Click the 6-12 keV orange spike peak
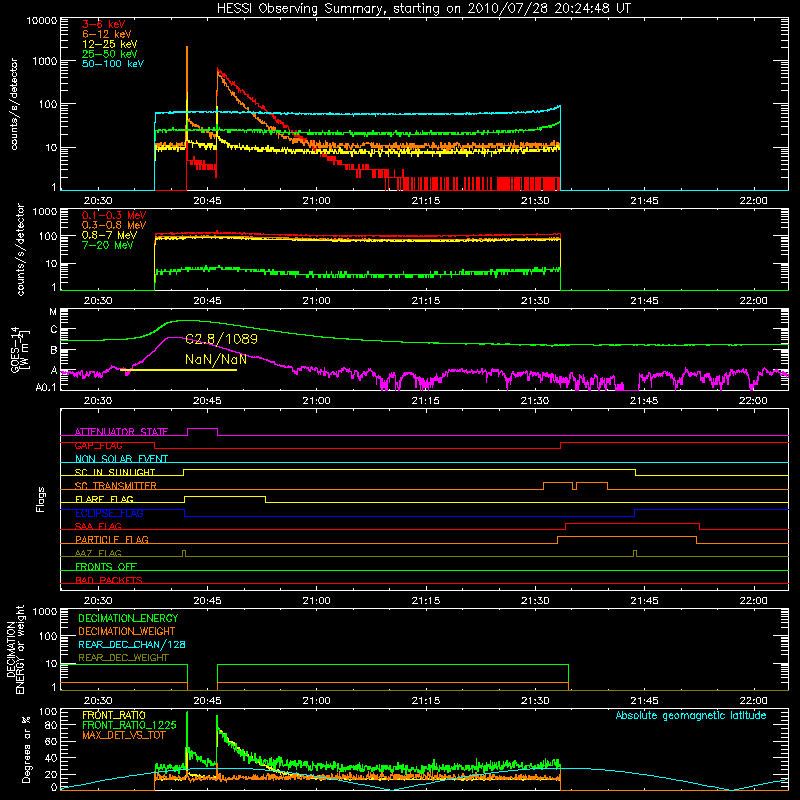The height and width of the screenshot is (800, 800). [x=187, y=48]
